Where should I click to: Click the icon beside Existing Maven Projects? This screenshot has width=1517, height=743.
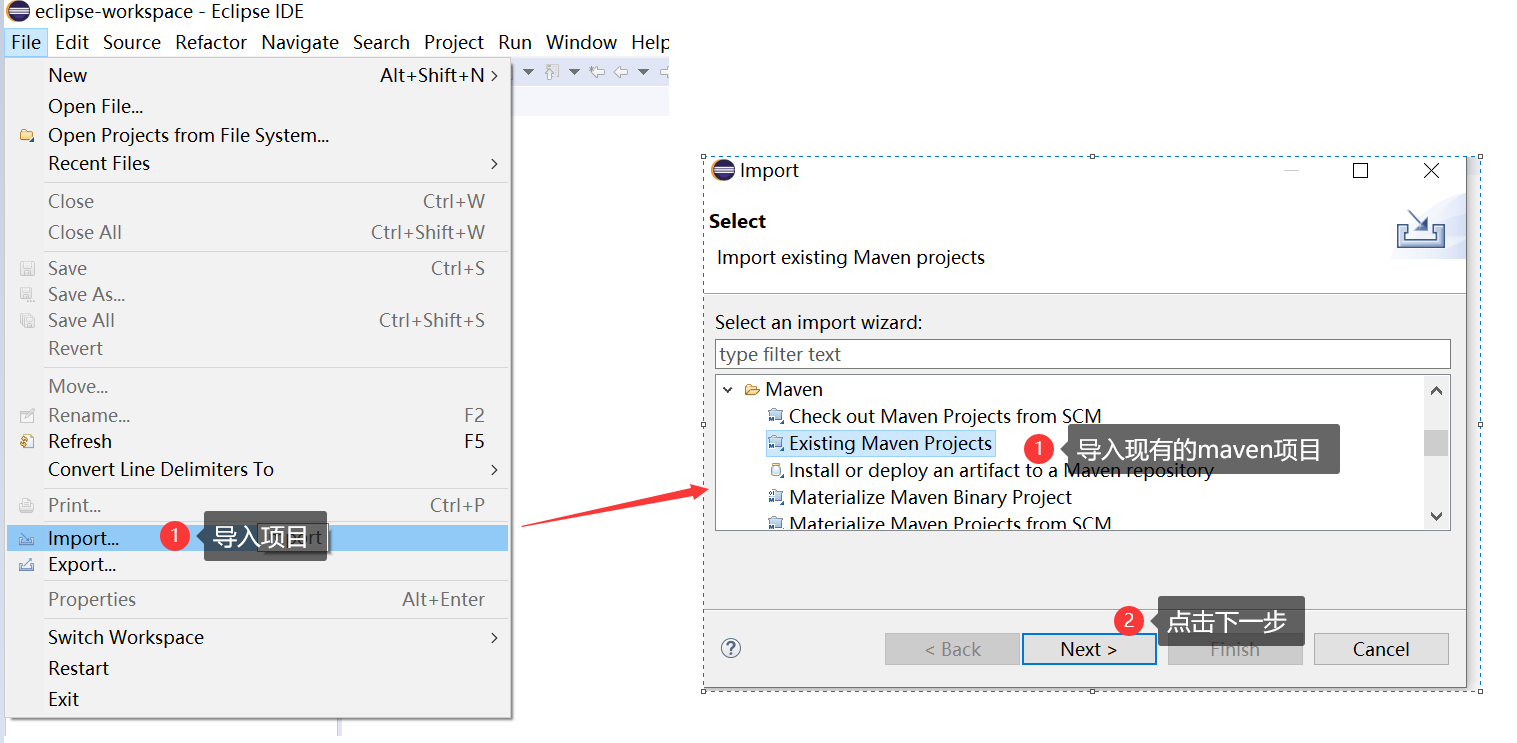[776, 443]
